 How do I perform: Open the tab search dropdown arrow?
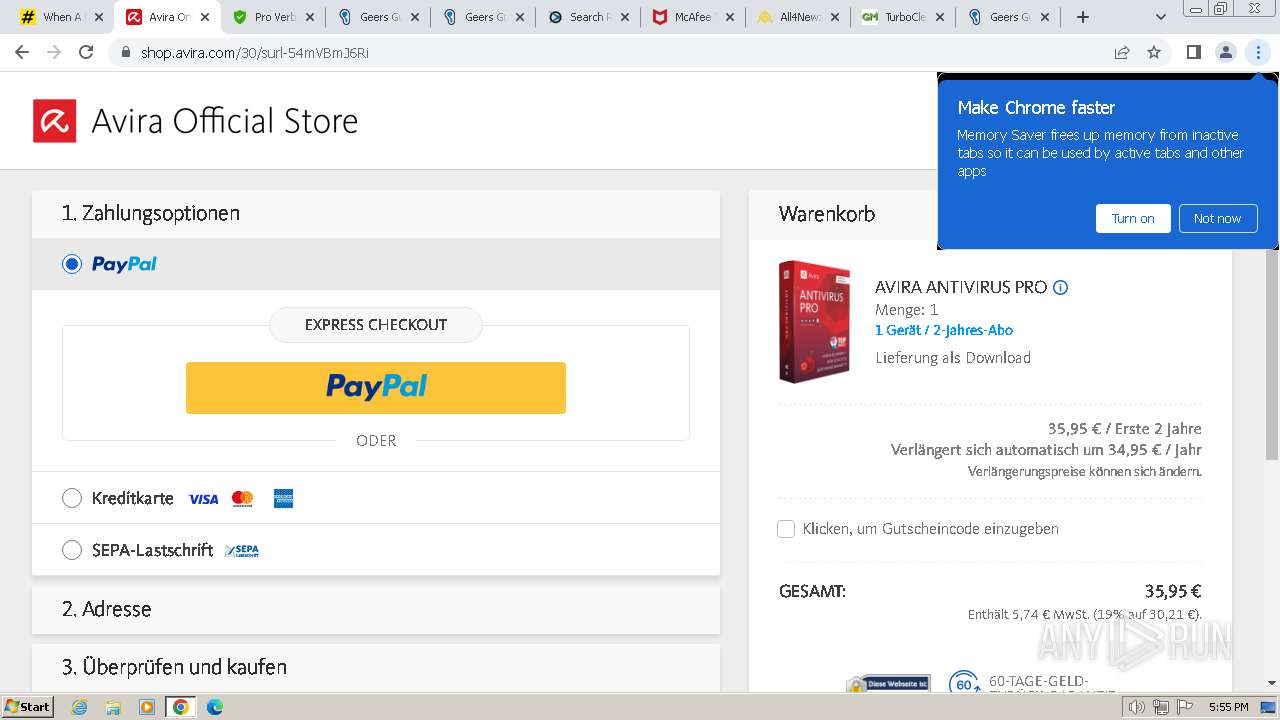1161,17
